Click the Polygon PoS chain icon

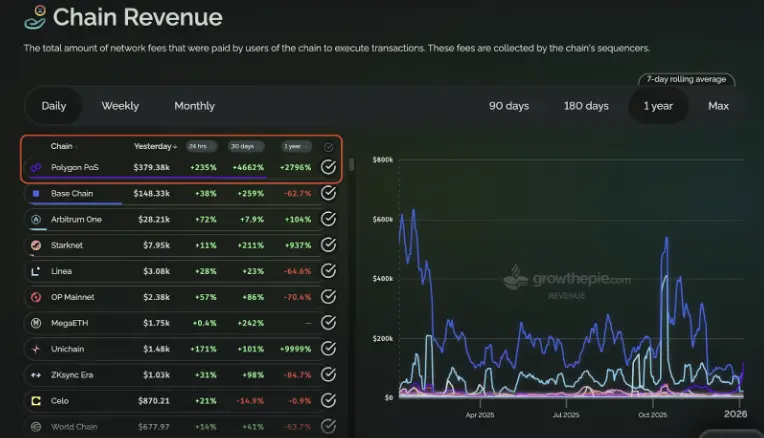pyautogui.click(x=36, y=167)
